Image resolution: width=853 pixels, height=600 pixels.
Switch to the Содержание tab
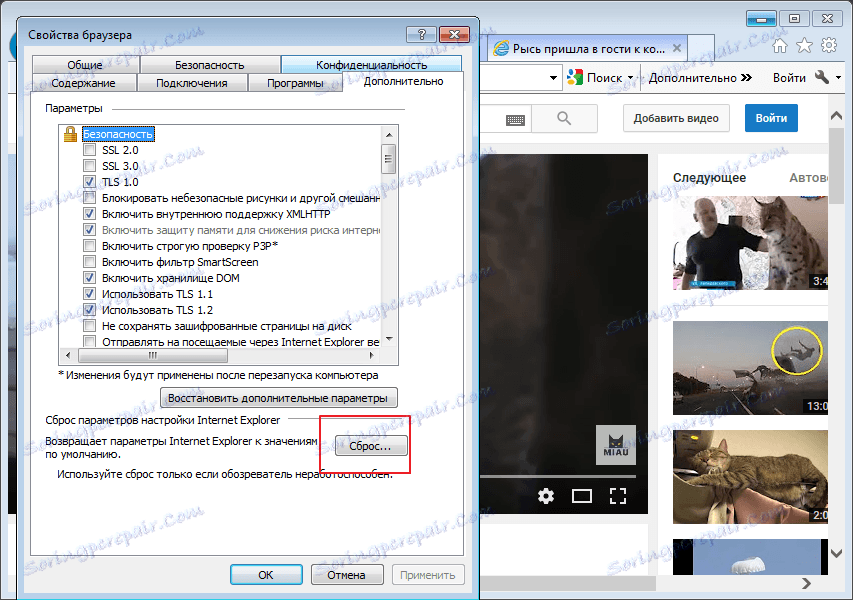tap(83, 83)
